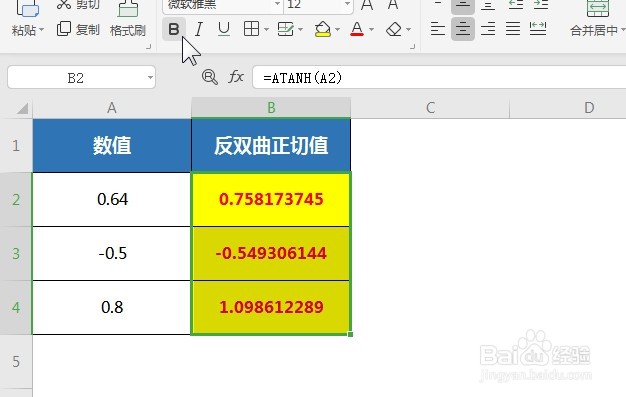Click cell showing 1.098612289

271,307
